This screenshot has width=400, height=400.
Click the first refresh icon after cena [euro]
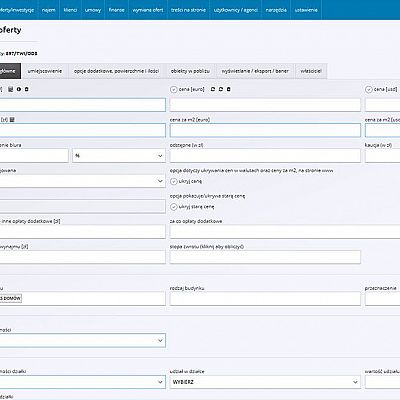pos(213,89)
